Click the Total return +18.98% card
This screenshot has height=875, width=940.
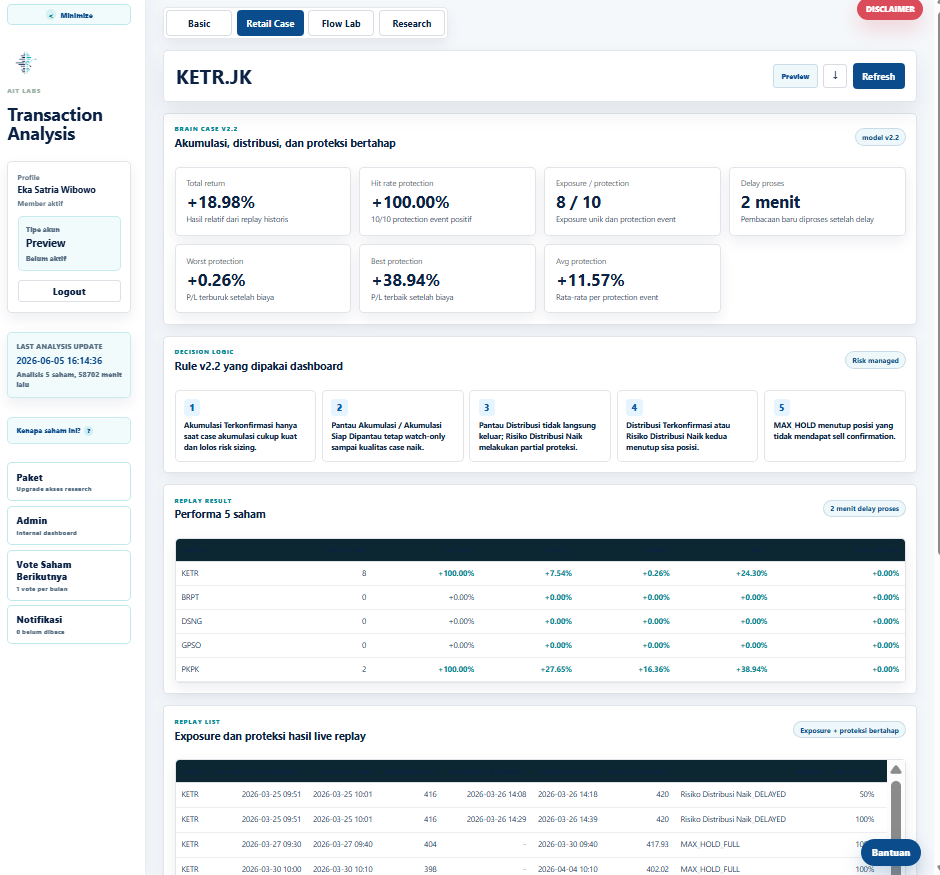263,201
